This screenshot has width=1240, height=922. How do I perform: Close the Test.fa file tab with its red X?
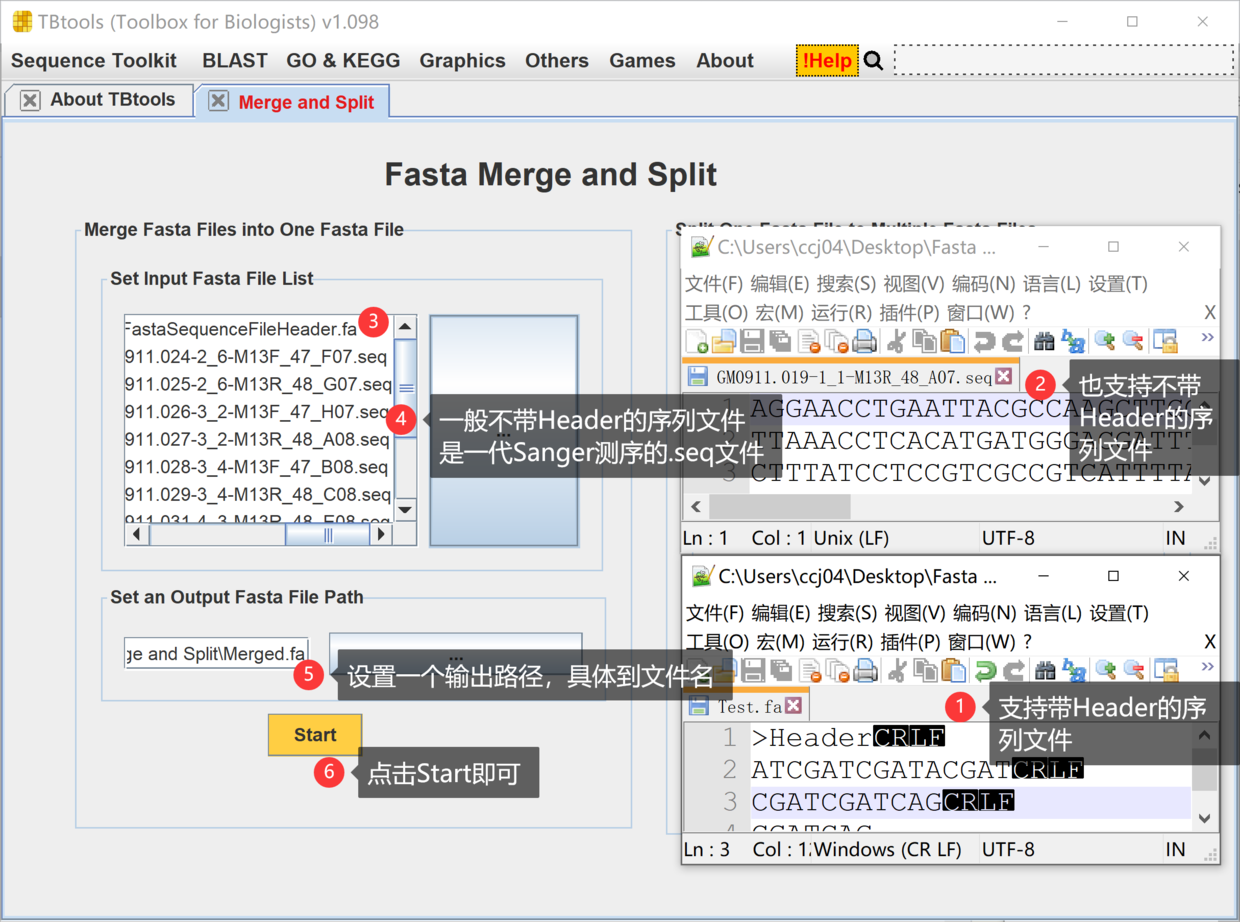pyautogui.click(x=793, y=706)
